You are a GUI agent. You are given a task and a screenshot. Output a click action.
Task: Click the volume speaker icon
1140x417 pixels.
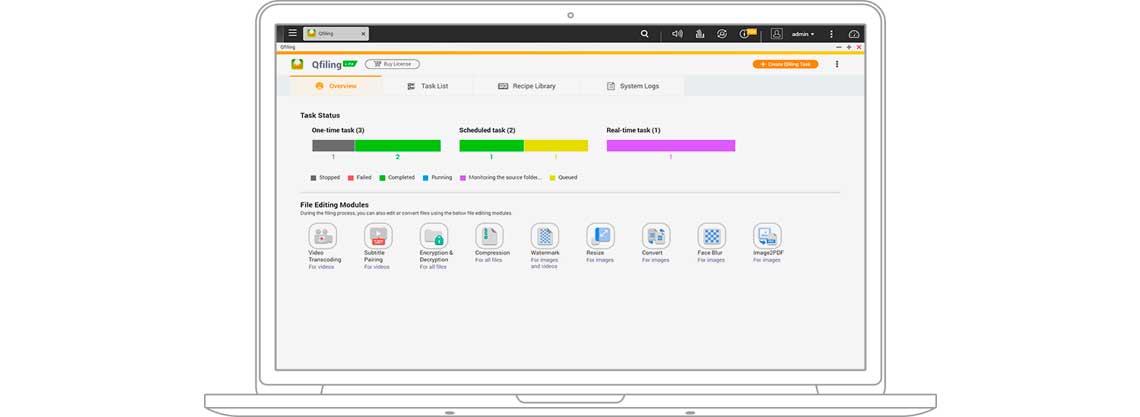pos(677,34)
